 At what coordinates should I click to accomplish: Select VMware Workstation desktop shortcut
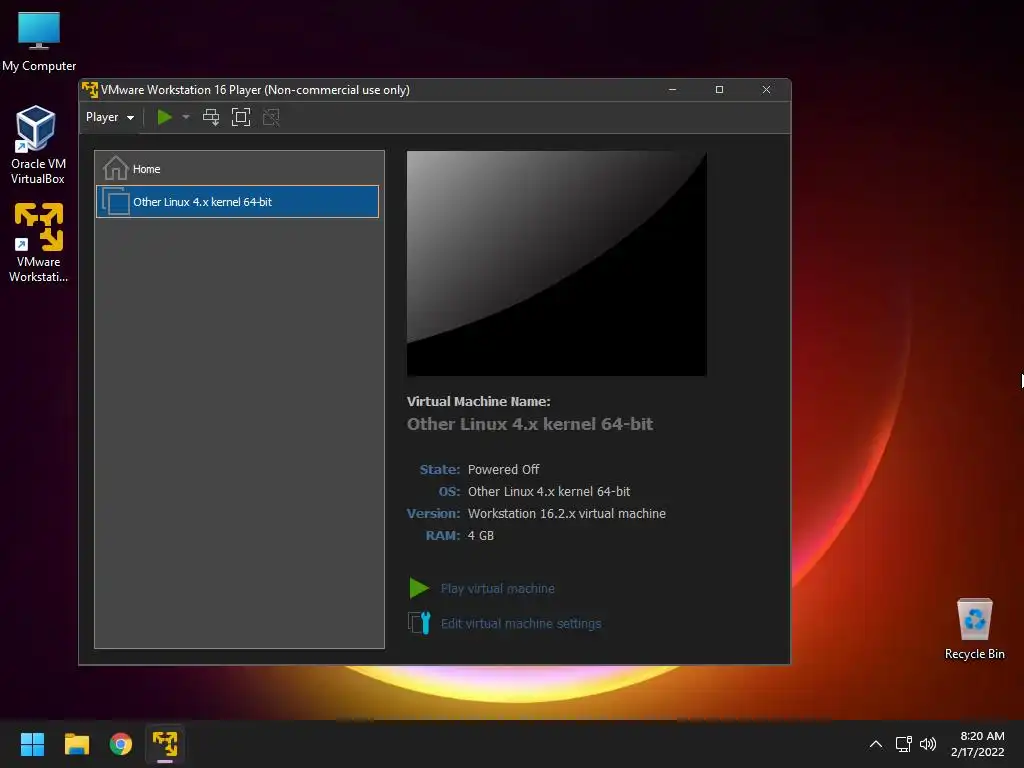(x=39, y=242)
